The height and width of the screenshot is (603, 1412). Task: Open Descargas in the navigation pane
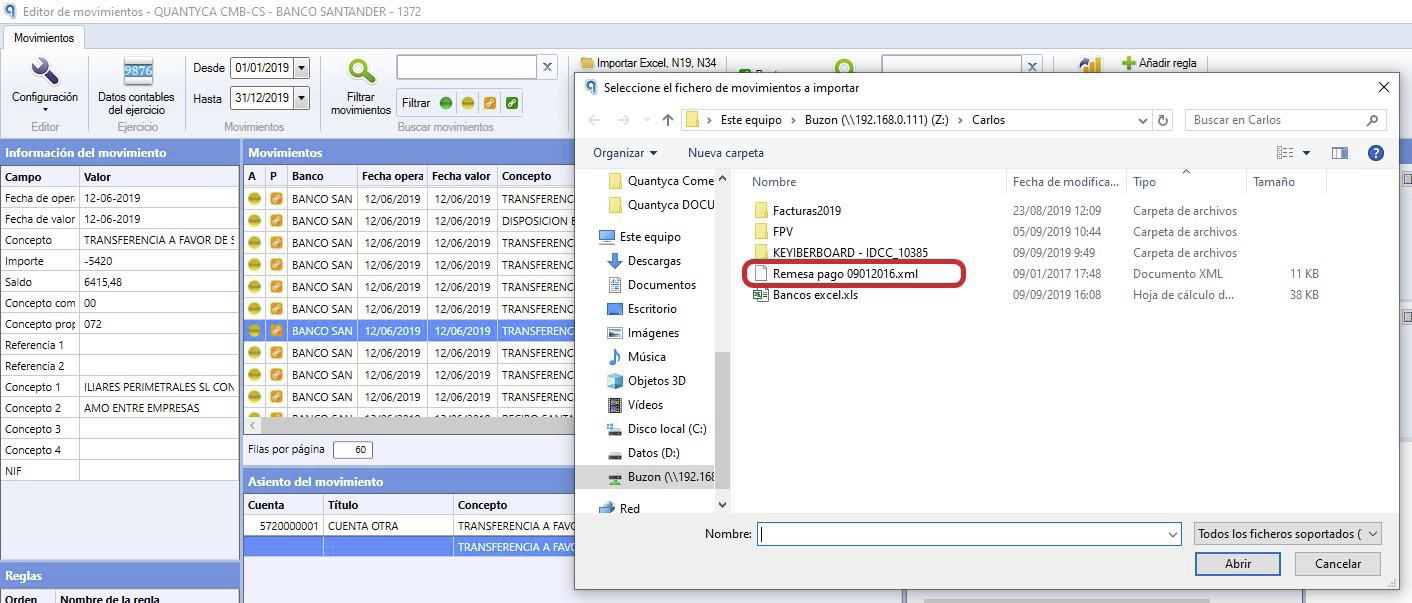654,261
